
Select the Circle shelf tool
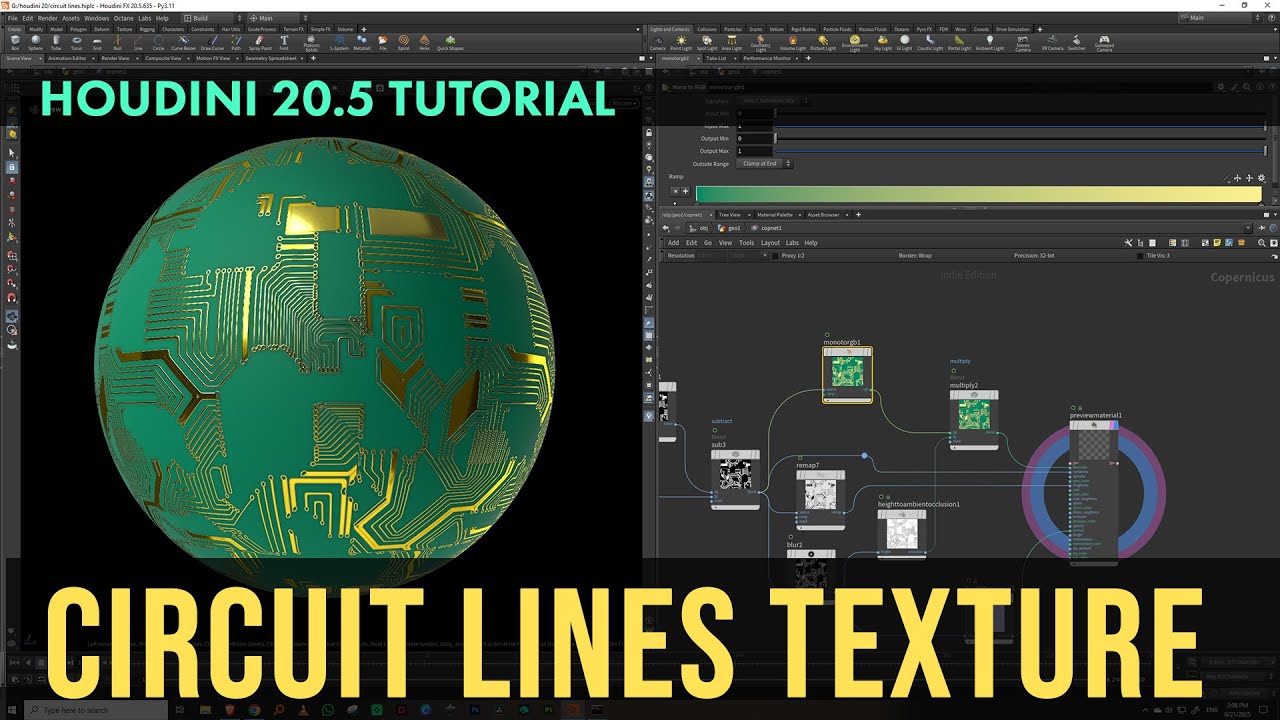pos(158,43)
